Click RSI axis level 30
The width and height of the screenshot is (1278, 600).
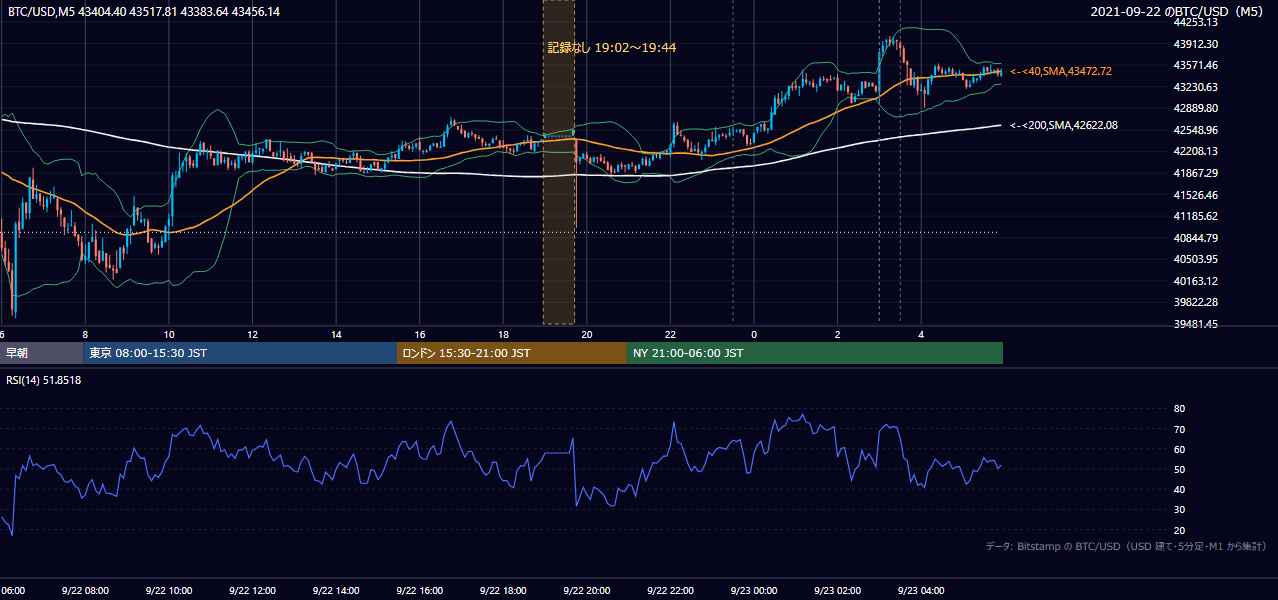click(1179, 510)
